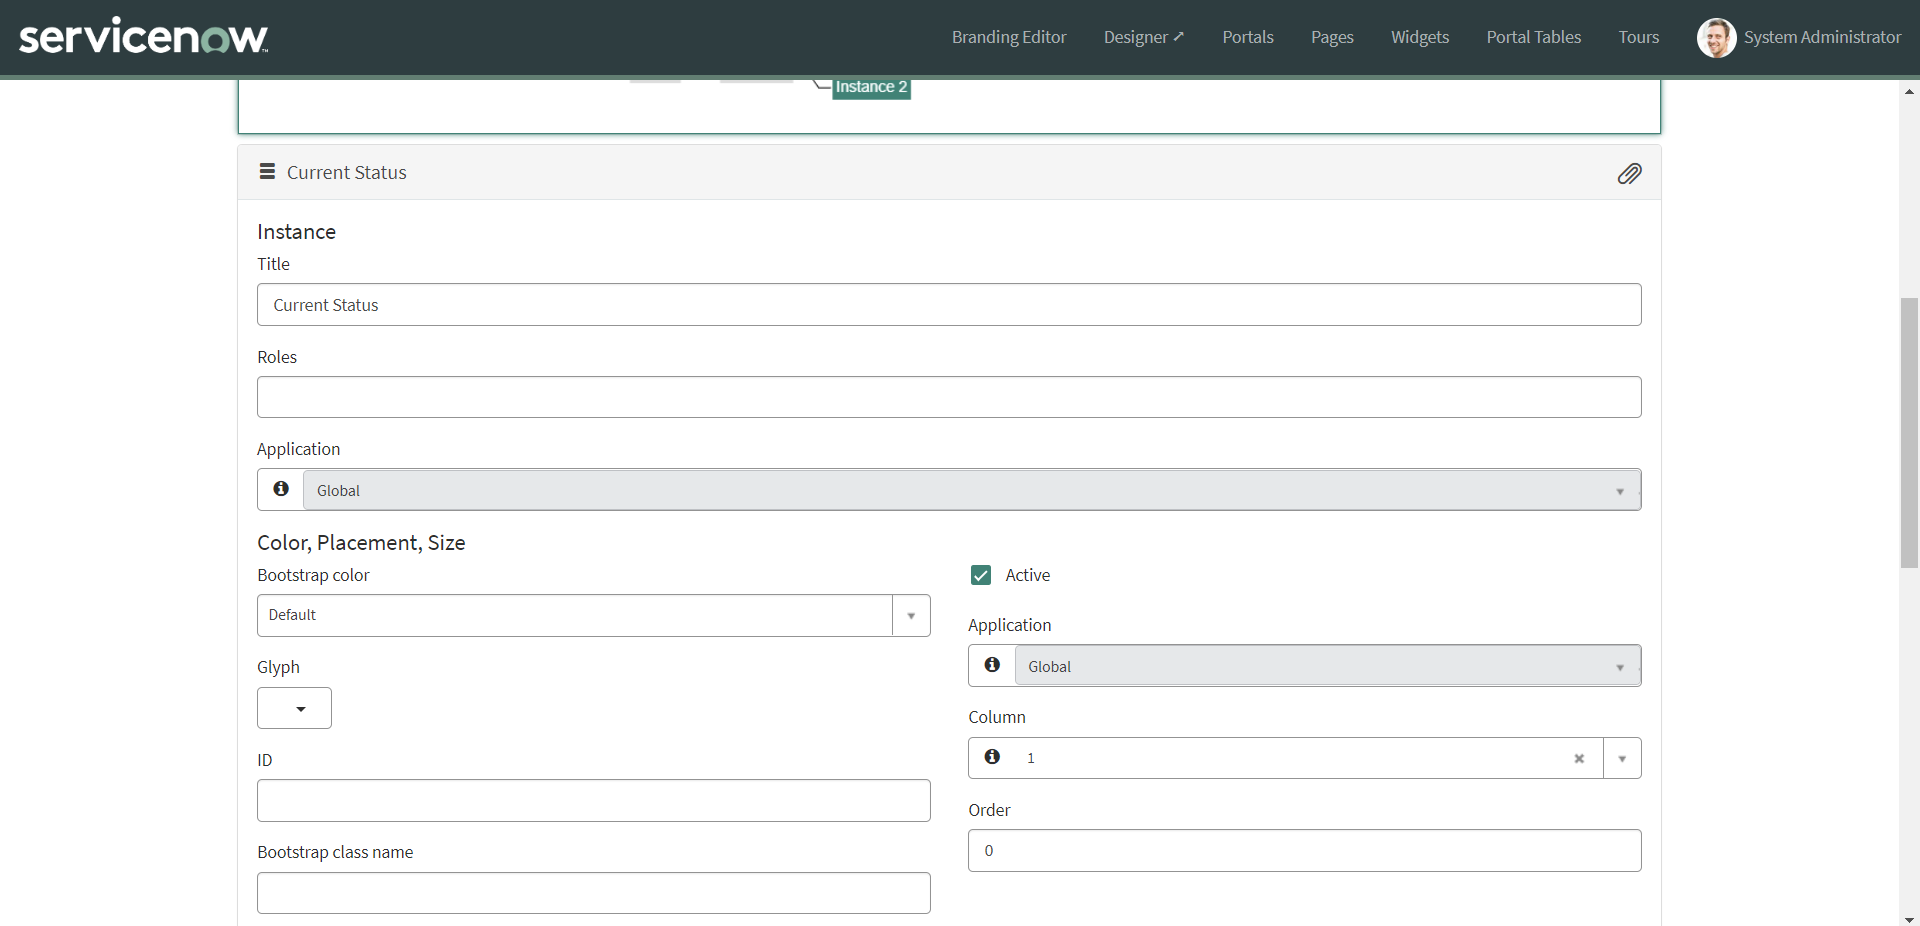Click the info icon beside the right Application field

[992, 665]
